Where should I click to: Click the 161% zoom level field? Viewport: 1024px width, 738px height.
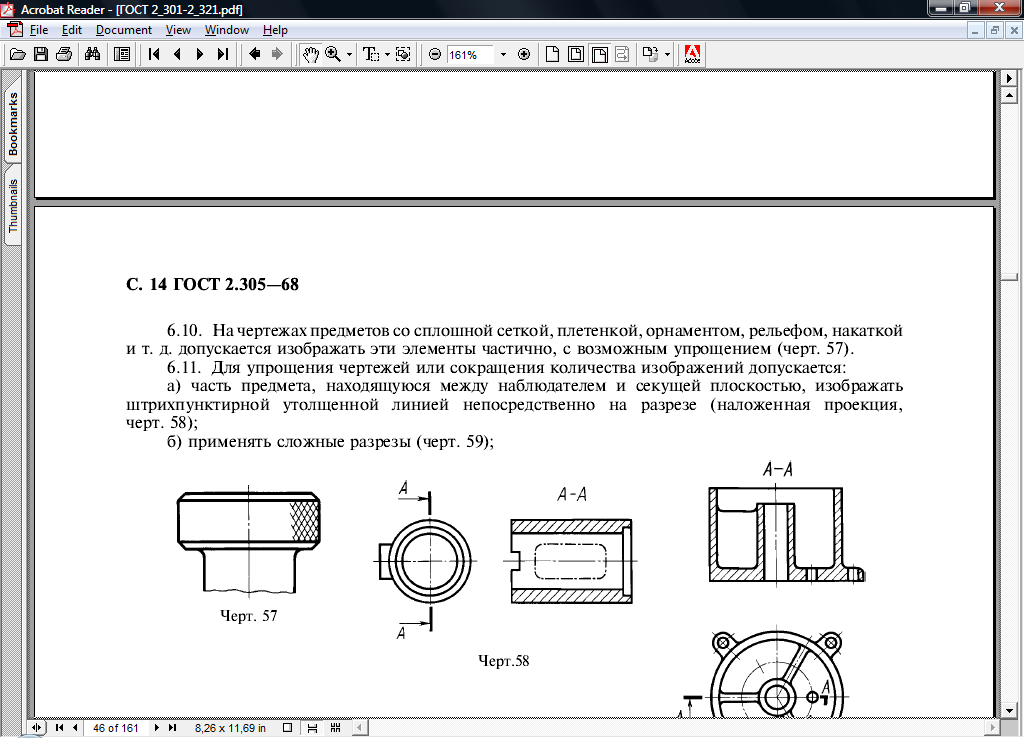(x=470, y=55)
